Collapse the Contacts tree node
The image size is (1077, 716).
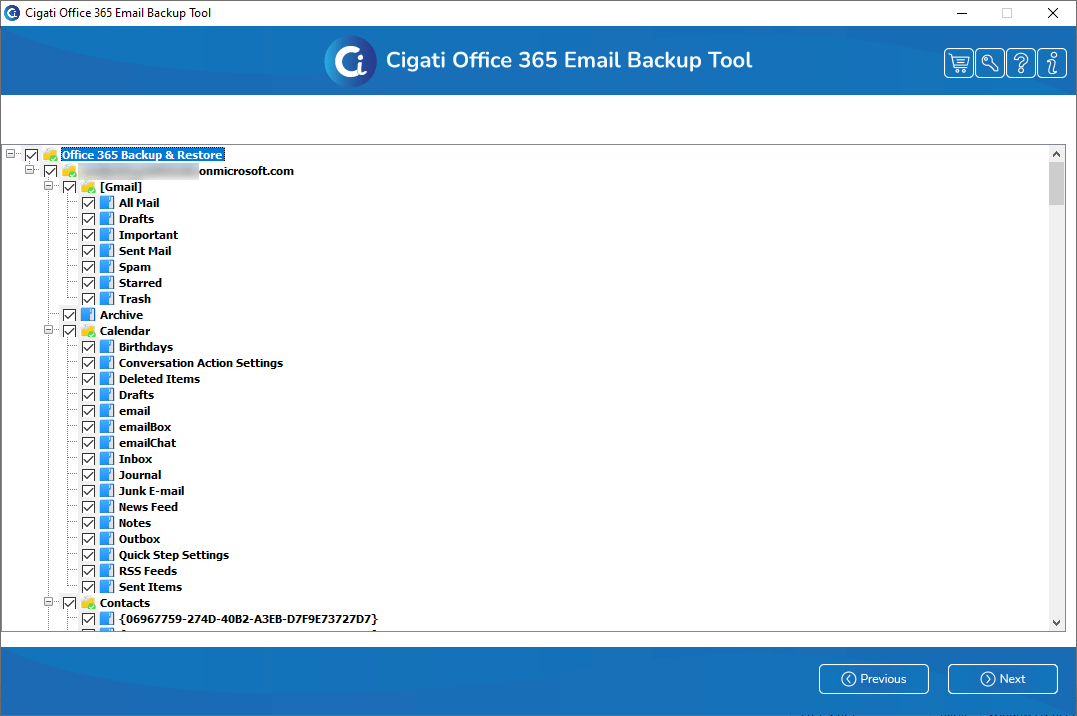49,601
